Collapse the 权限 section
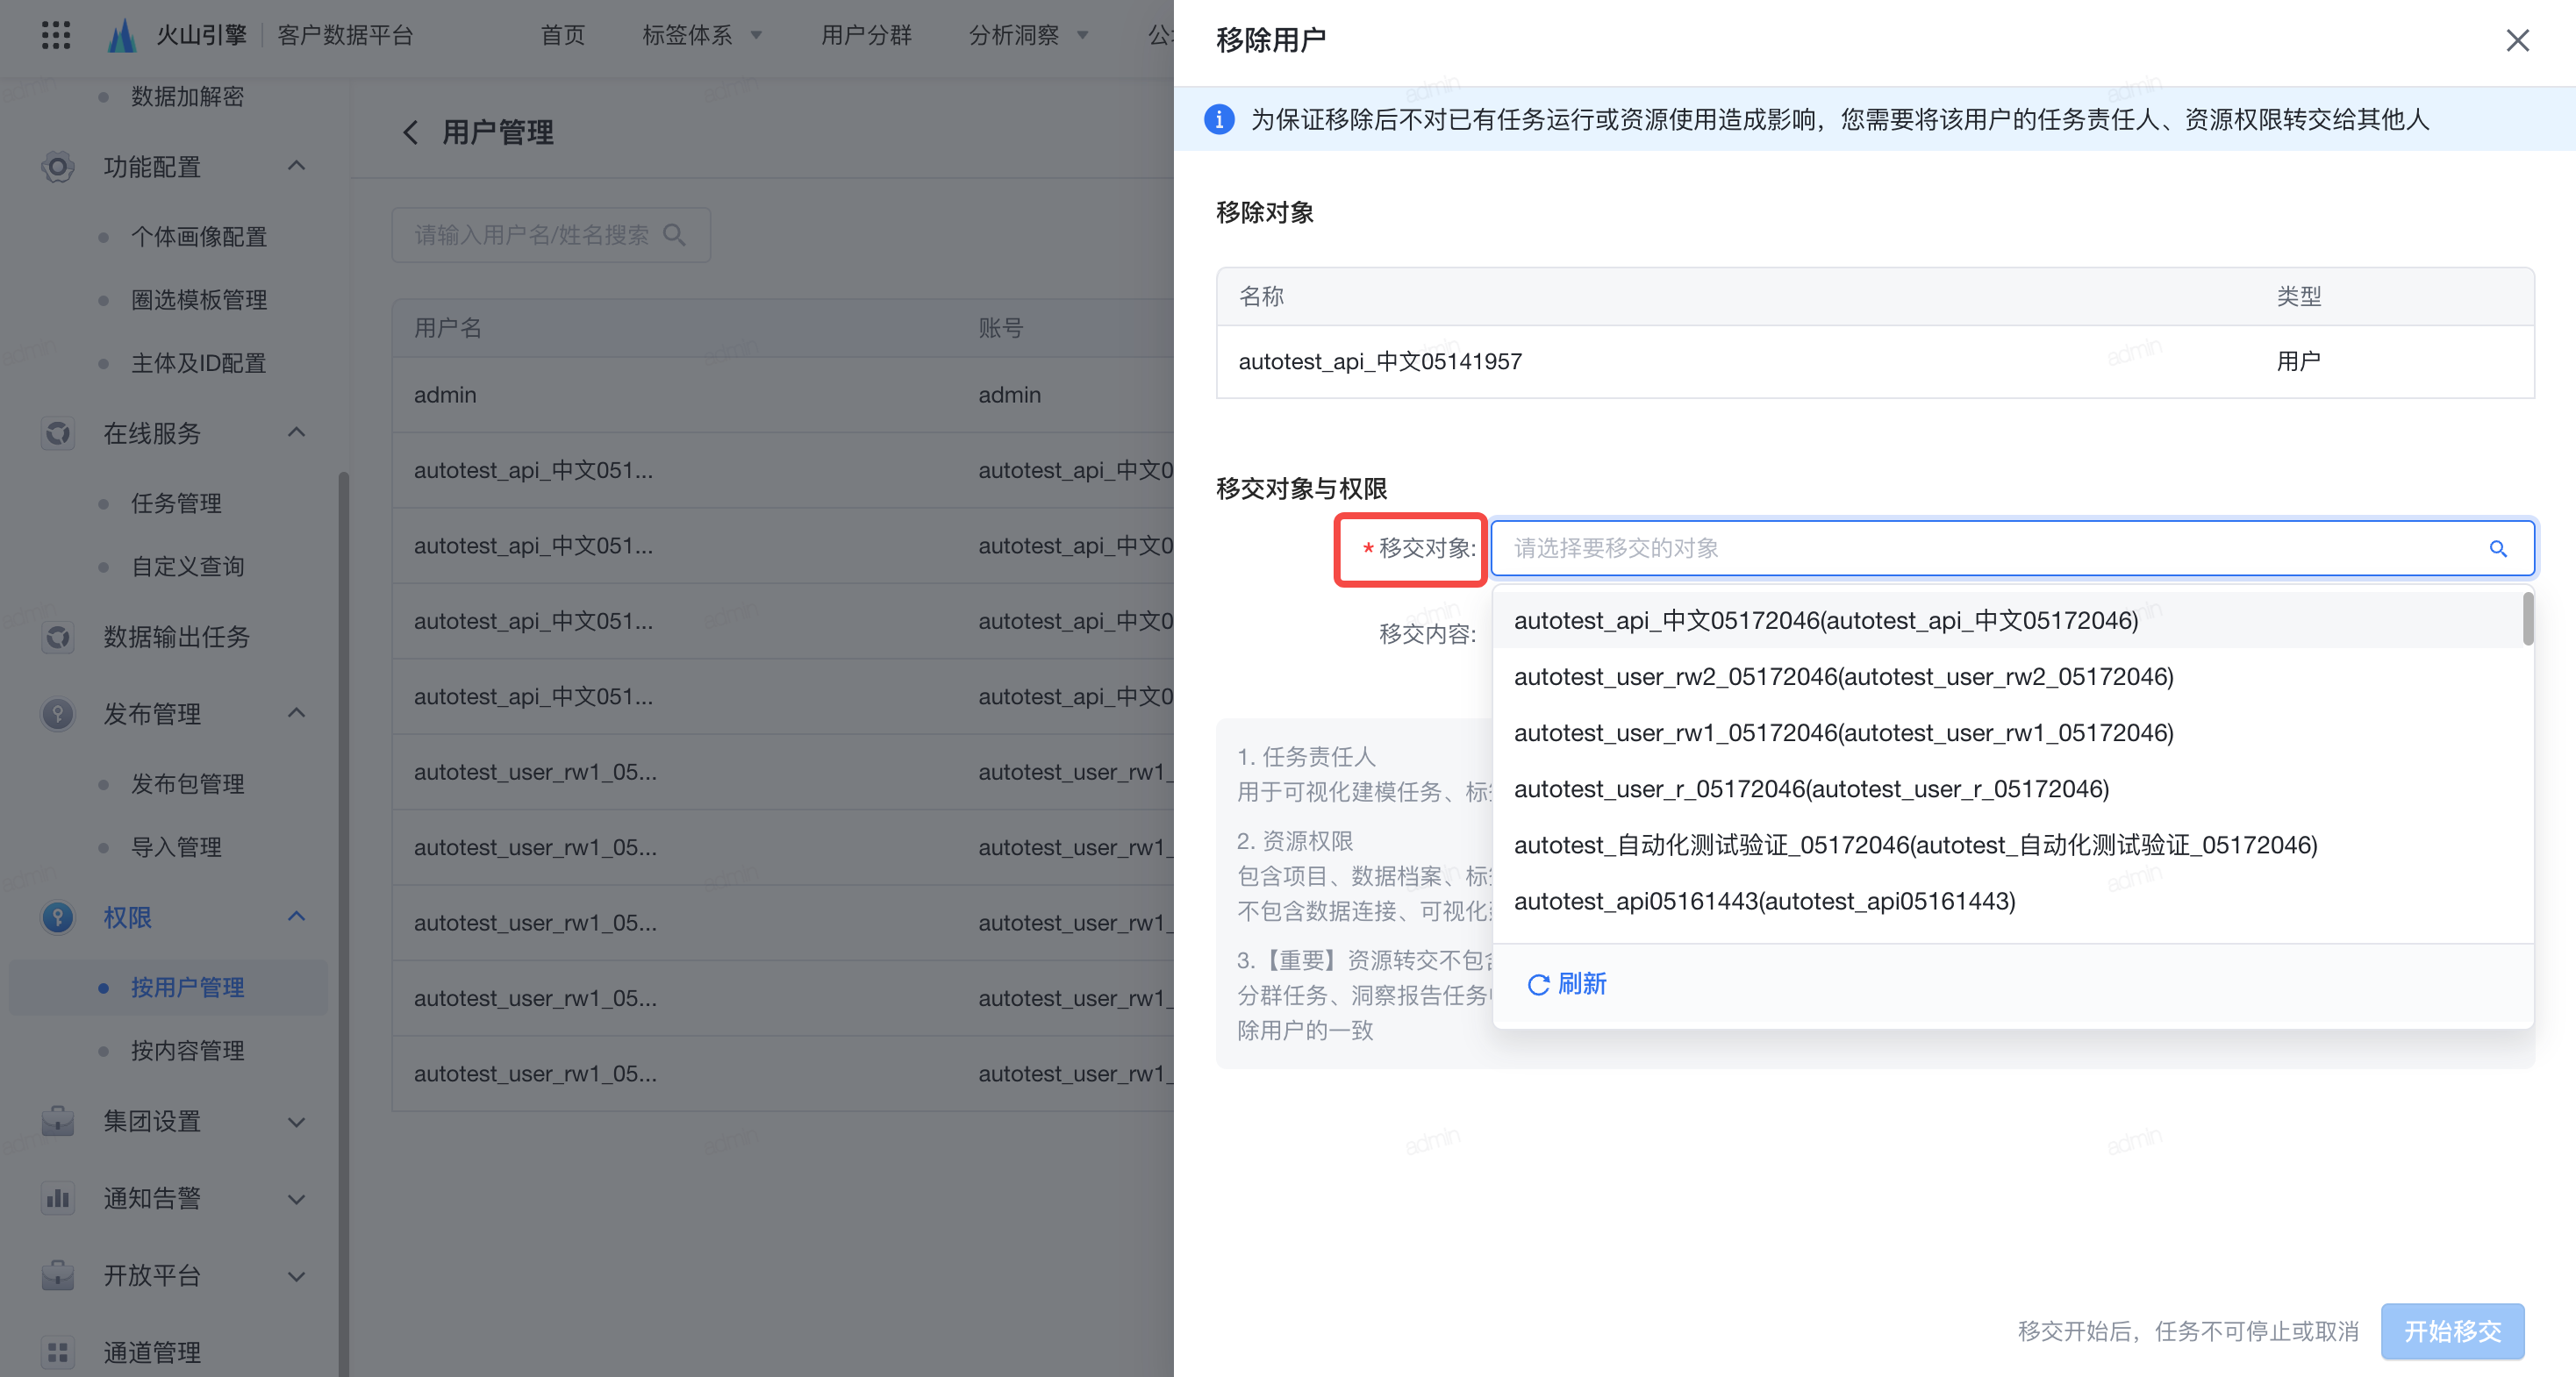Viewport: 2576px width, 1377px height. click(296, 917)
